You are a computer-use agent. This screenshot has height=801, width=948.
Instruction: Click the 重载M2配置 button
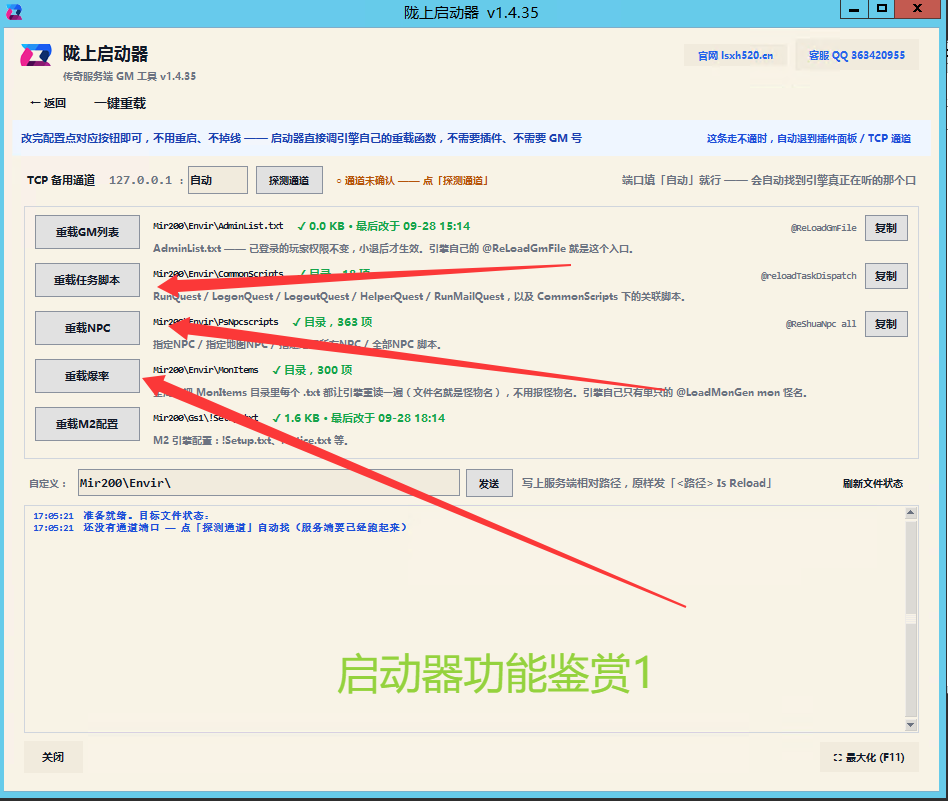88,424
